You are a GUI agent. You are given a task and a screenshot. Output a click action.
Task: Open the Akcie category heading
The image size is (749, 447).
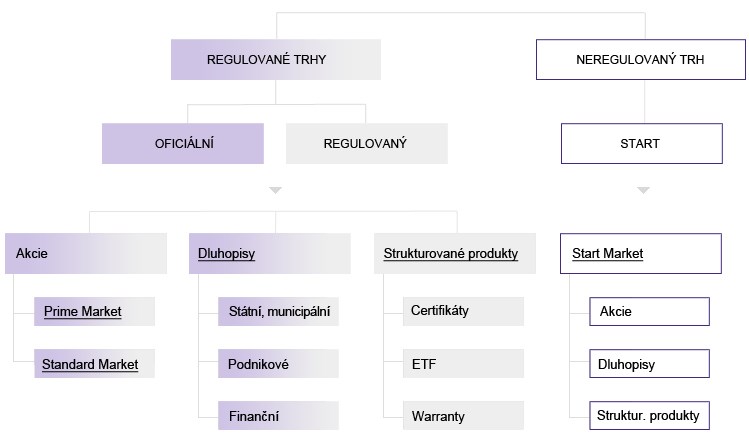click(32, 254)
